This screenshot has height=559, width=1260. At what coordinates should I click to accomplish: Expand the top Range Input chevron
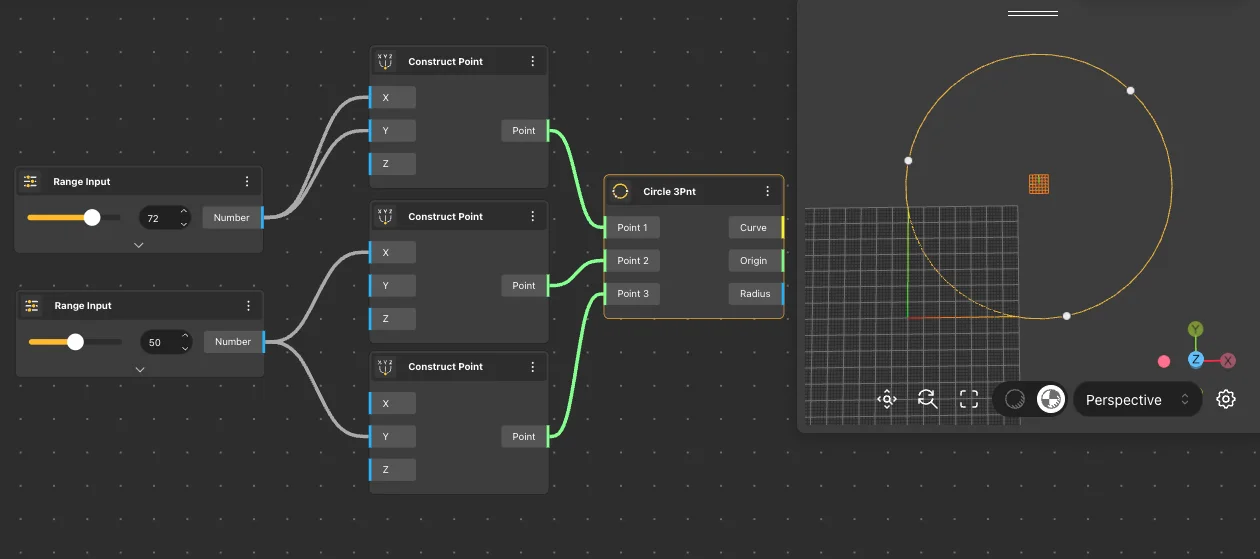click(139, 245)
